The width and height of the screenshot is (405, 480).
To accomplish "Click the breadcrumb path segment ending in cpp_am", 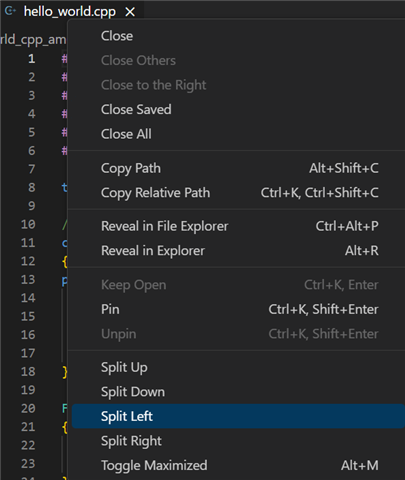I will (x=33, y=40).
